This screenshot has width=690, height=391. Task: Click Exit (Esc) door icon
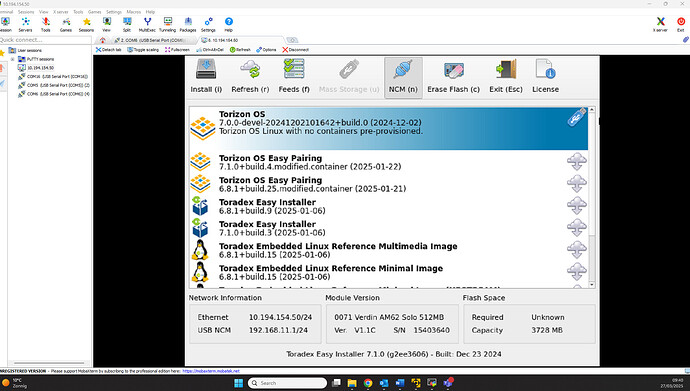click(506, 69)
